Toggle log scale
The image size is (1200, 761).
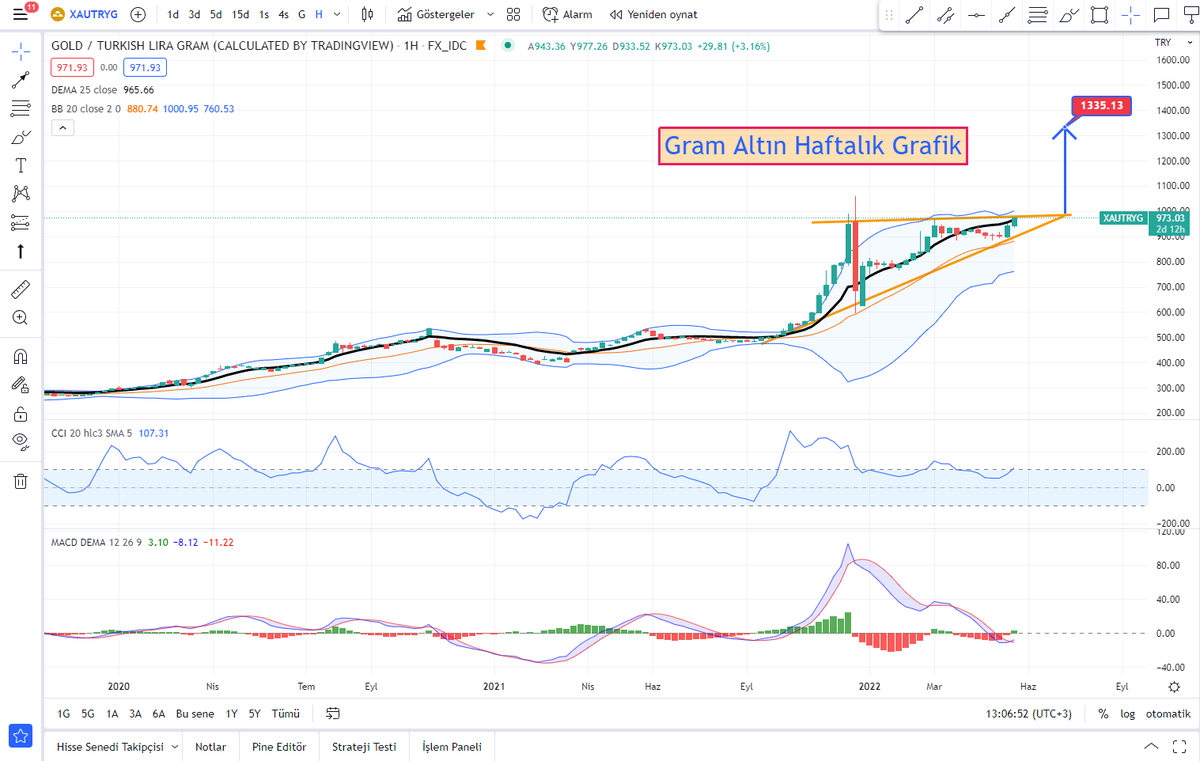click(1128, 714)
